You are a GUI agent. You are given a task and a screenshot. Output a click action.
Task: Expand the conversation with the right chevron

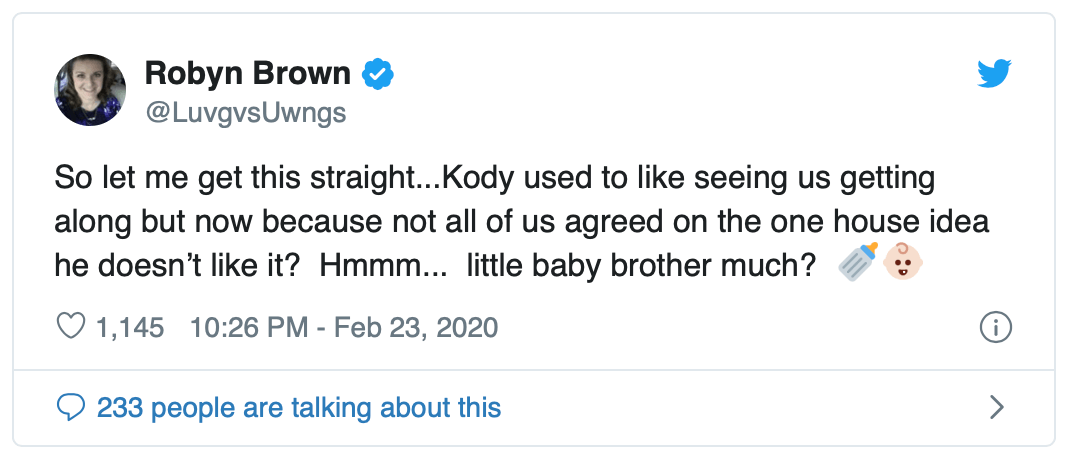tap(995, 407)
